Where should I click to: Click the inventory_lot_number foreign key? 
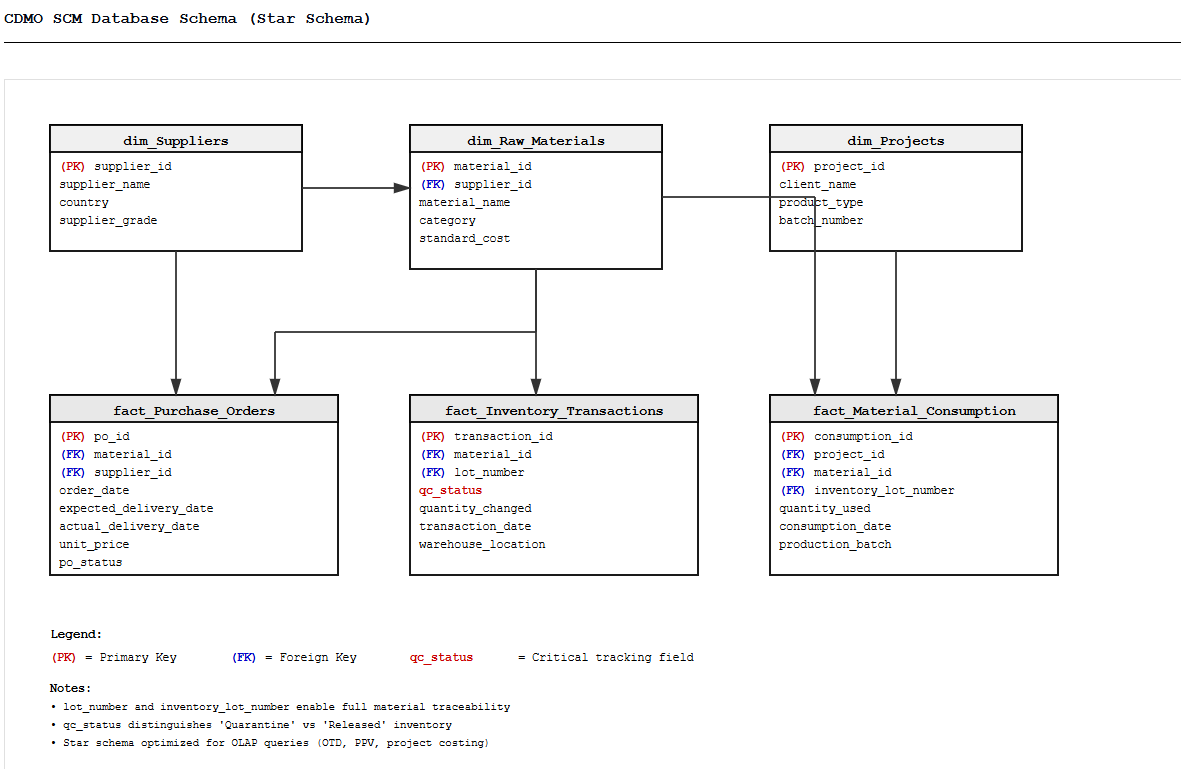(868, 491)
